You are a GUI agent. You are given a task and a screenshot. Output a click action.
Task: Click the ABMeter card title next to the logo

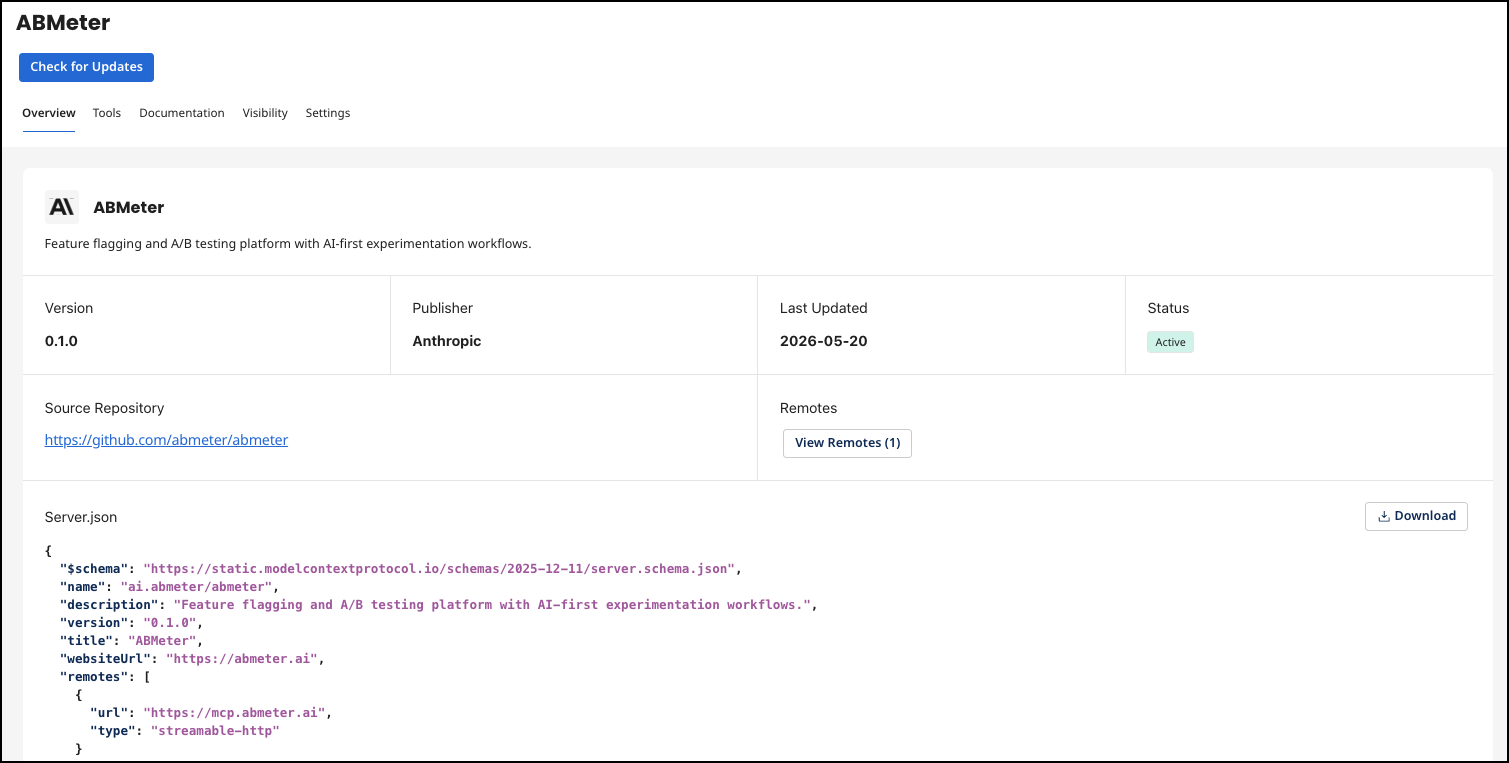click(x=129, y=208)
